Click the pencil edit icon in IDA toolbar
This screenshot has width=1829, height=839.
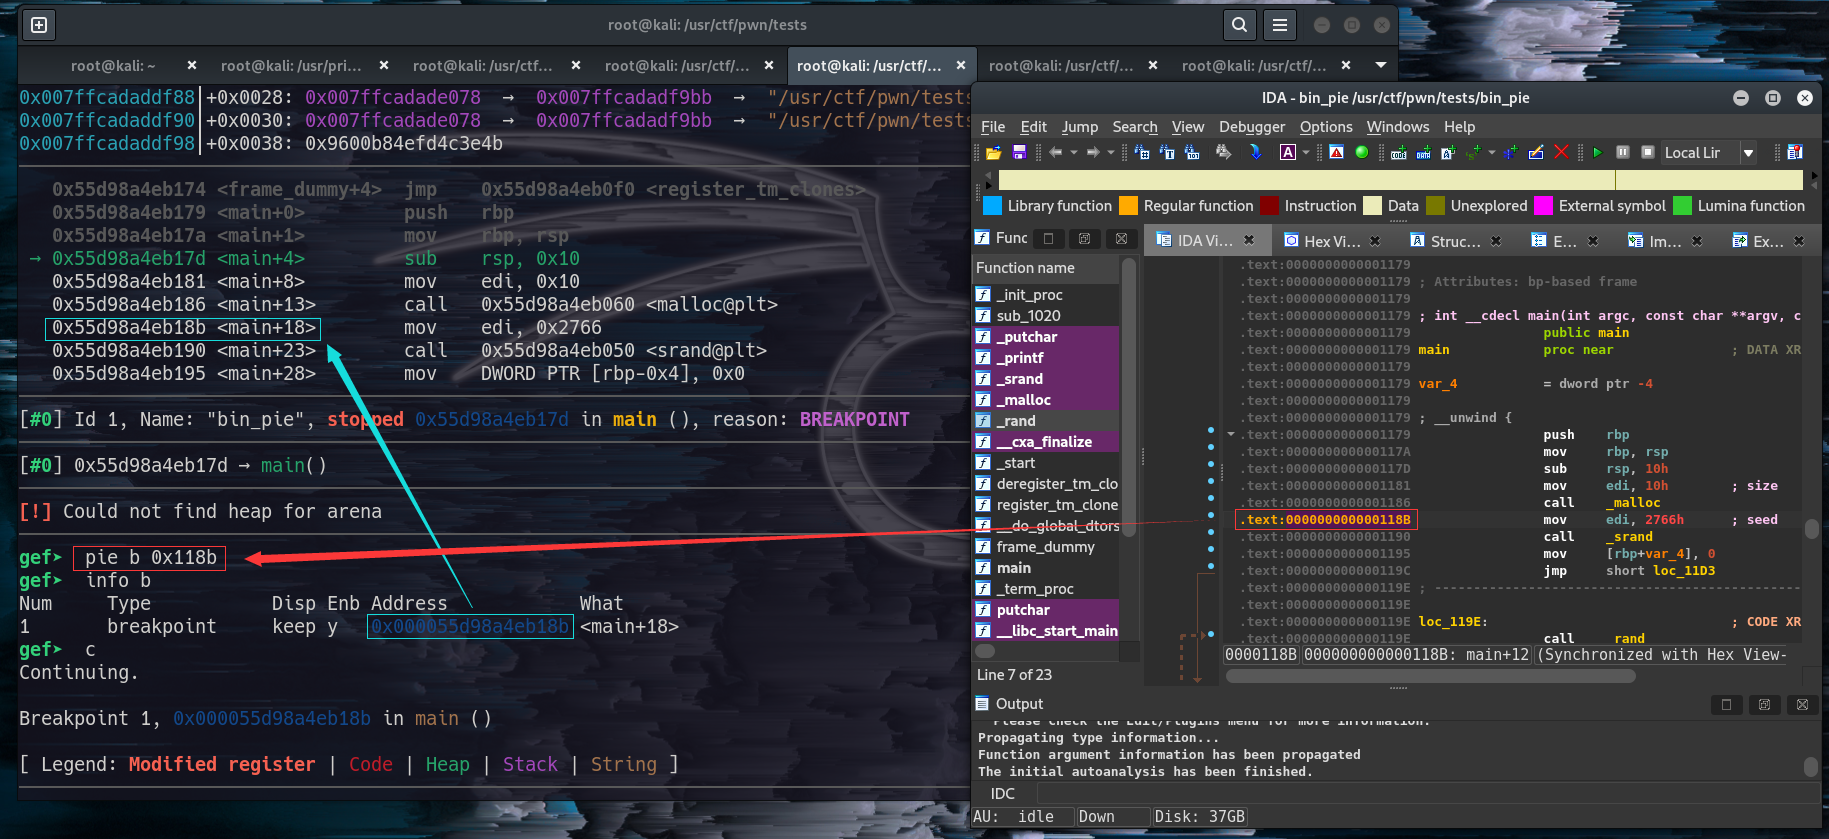(1536, 152)
